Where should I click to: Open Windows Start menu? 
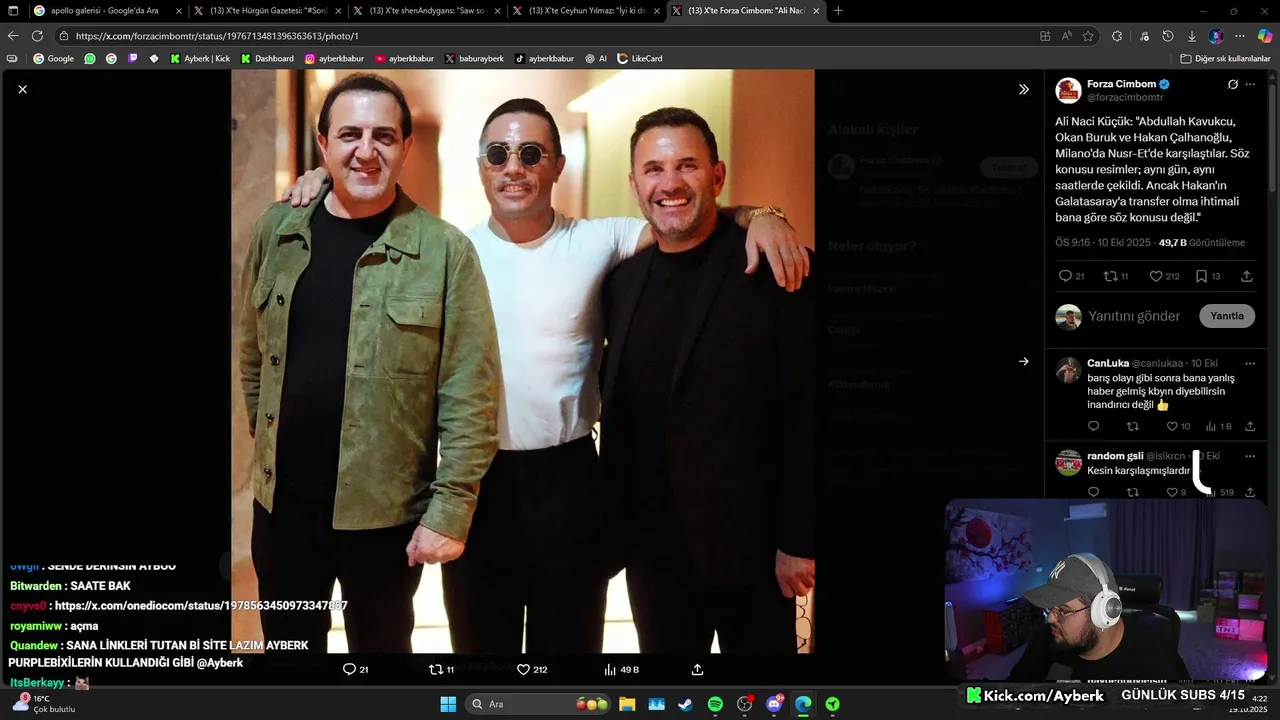tap(448, 704)
